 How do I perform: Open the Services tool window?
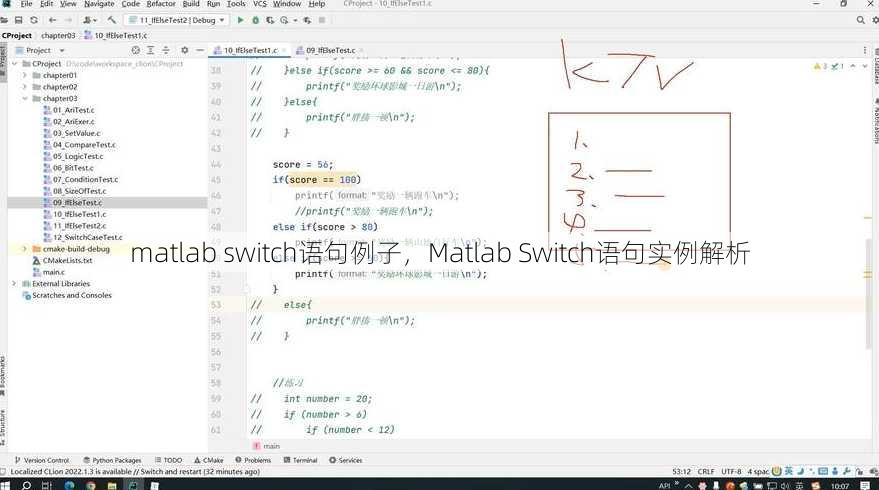pos(345,460)
